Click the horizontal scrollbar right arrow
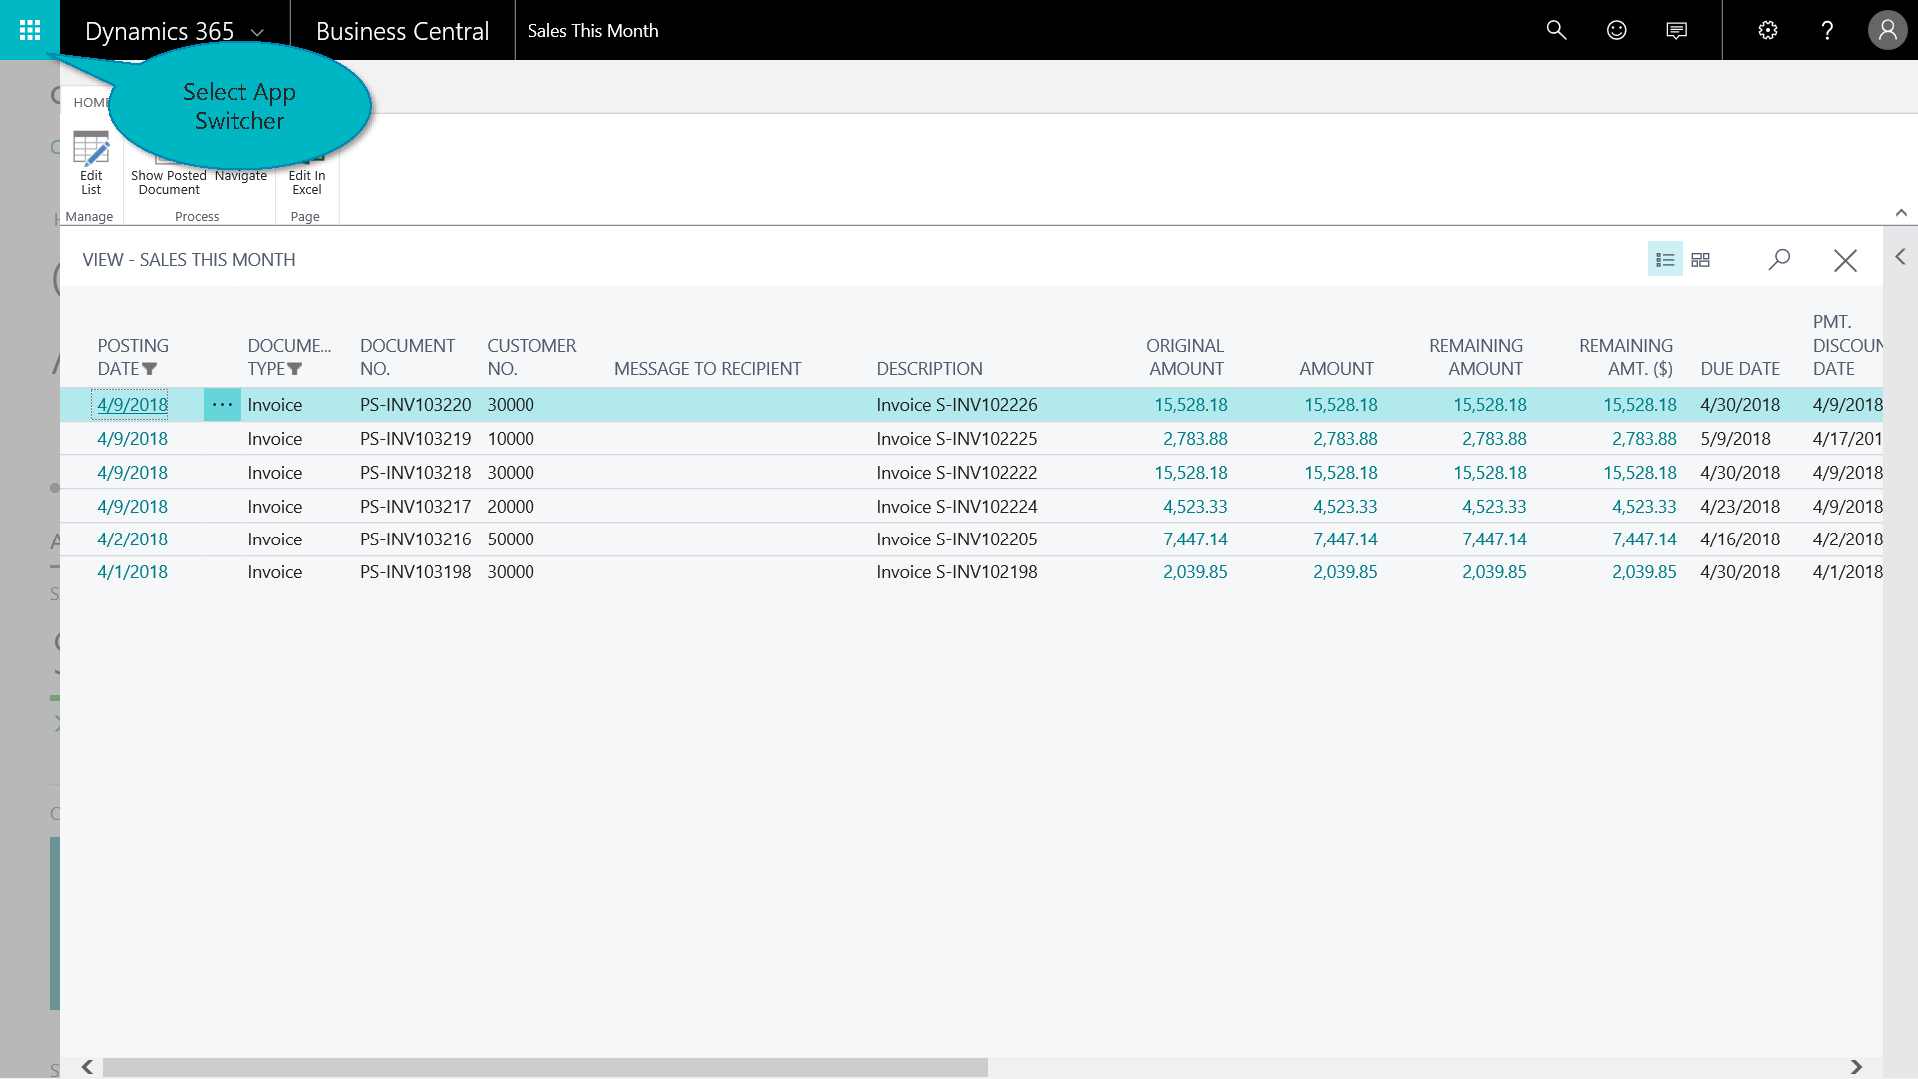This screenshot has height=1079, width=1918. click(x=1856, y=1067)
